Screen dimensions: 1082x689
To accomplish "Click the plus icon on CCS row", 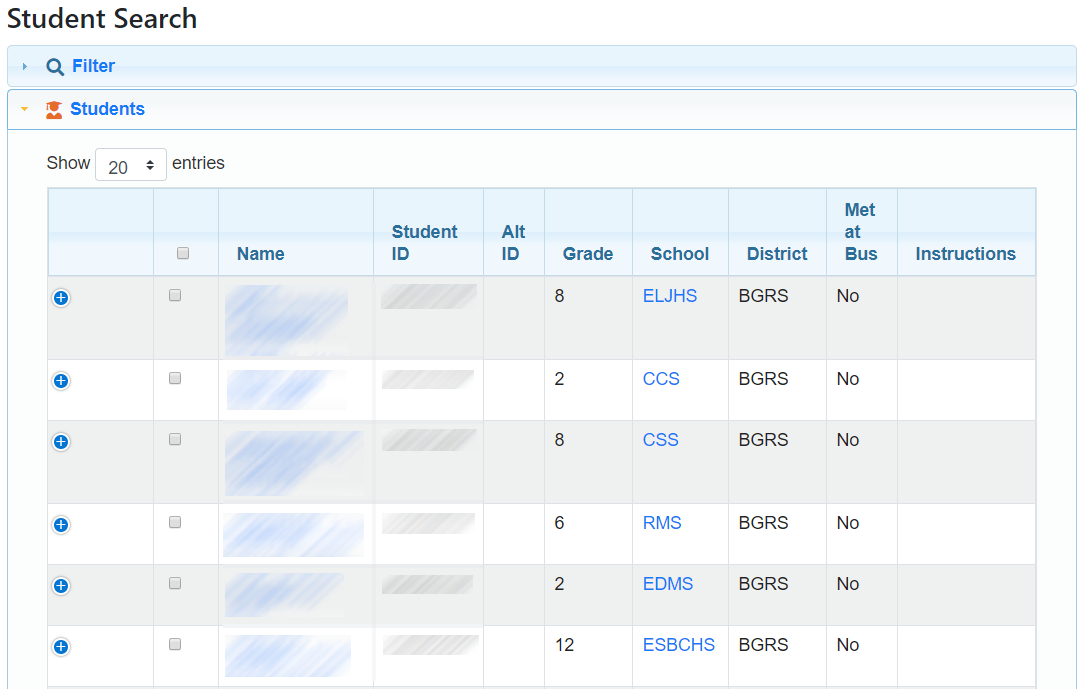I will (x=61, y=381).
